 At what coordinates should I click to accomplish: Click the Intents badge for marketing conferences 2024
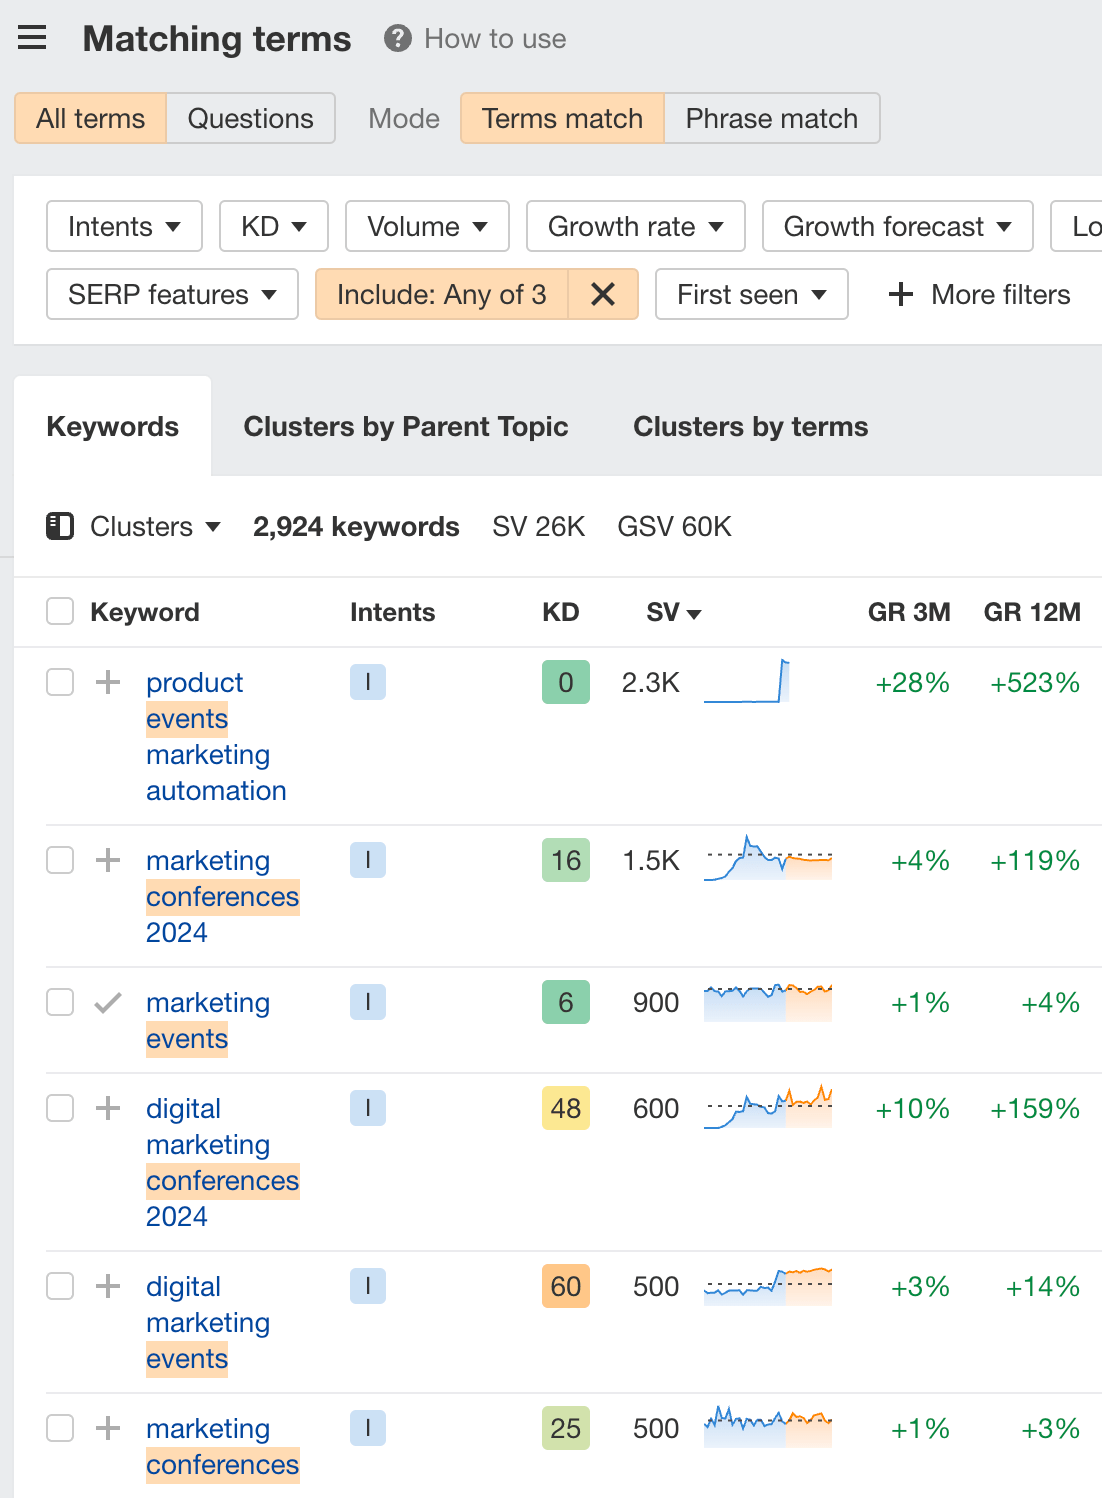(x=367, y=860)
